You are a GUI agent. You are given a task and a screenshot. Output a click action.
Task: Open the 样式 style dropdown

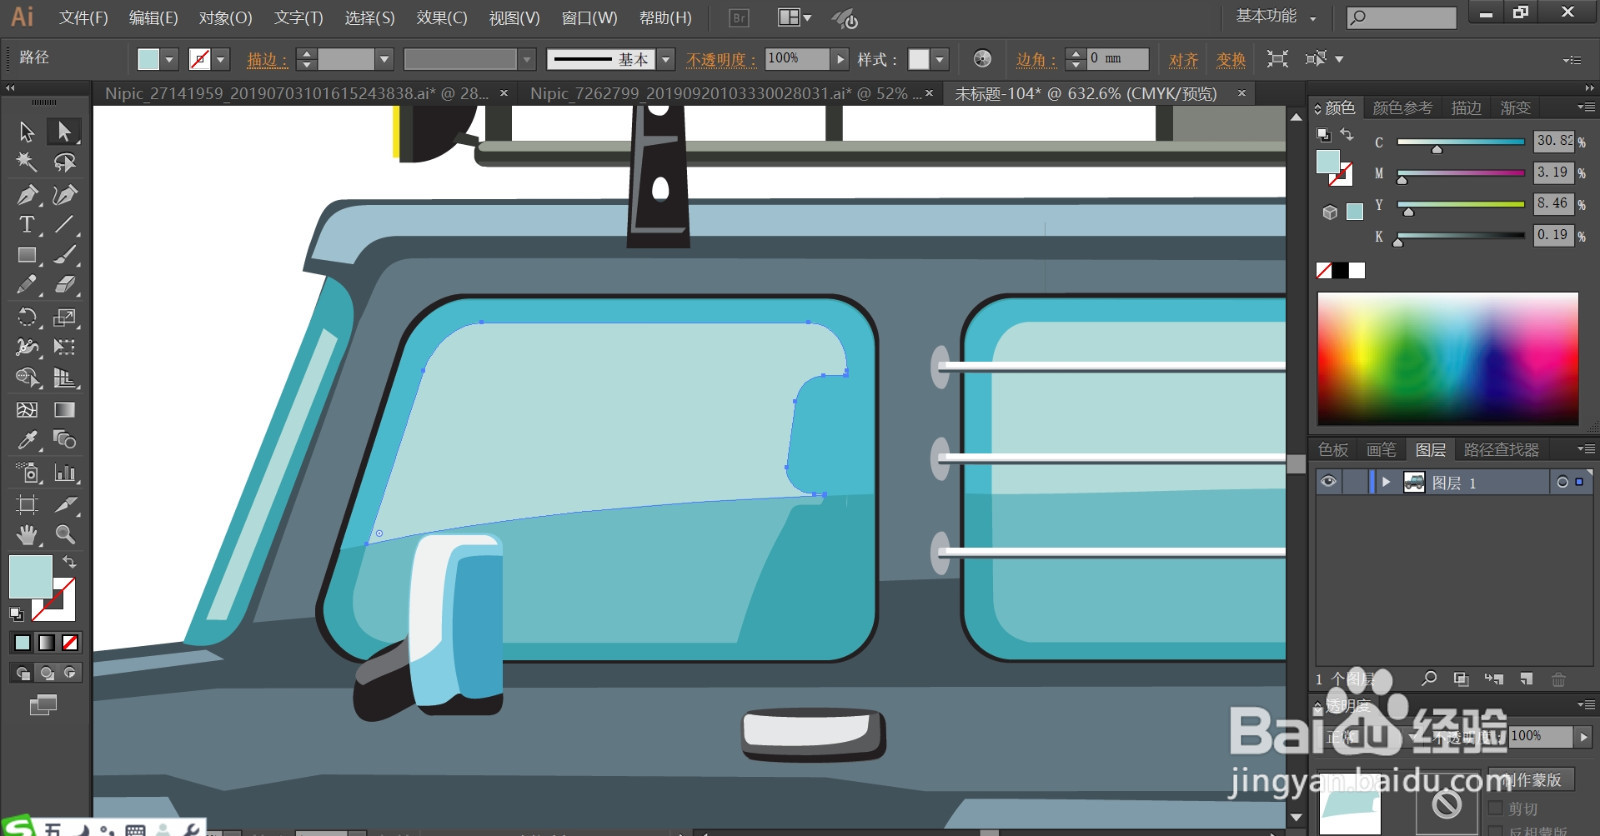(x=940, y=60)
